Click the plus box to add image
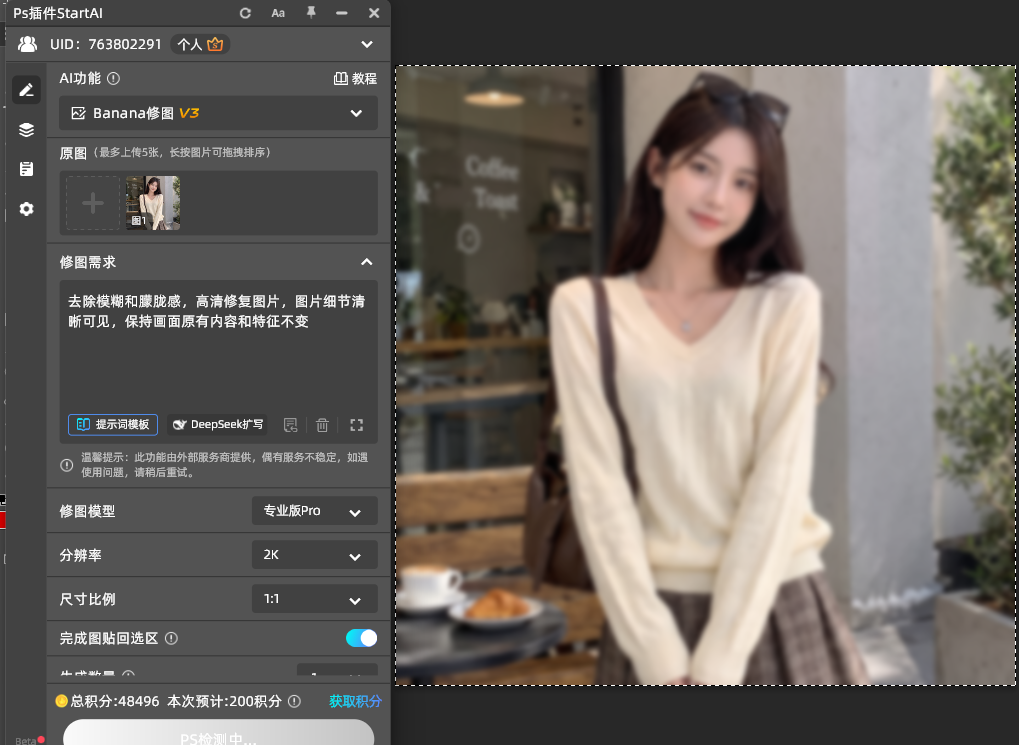This screenshot has width=1019, height=745. pyautogui.click(x=93, y=203)
